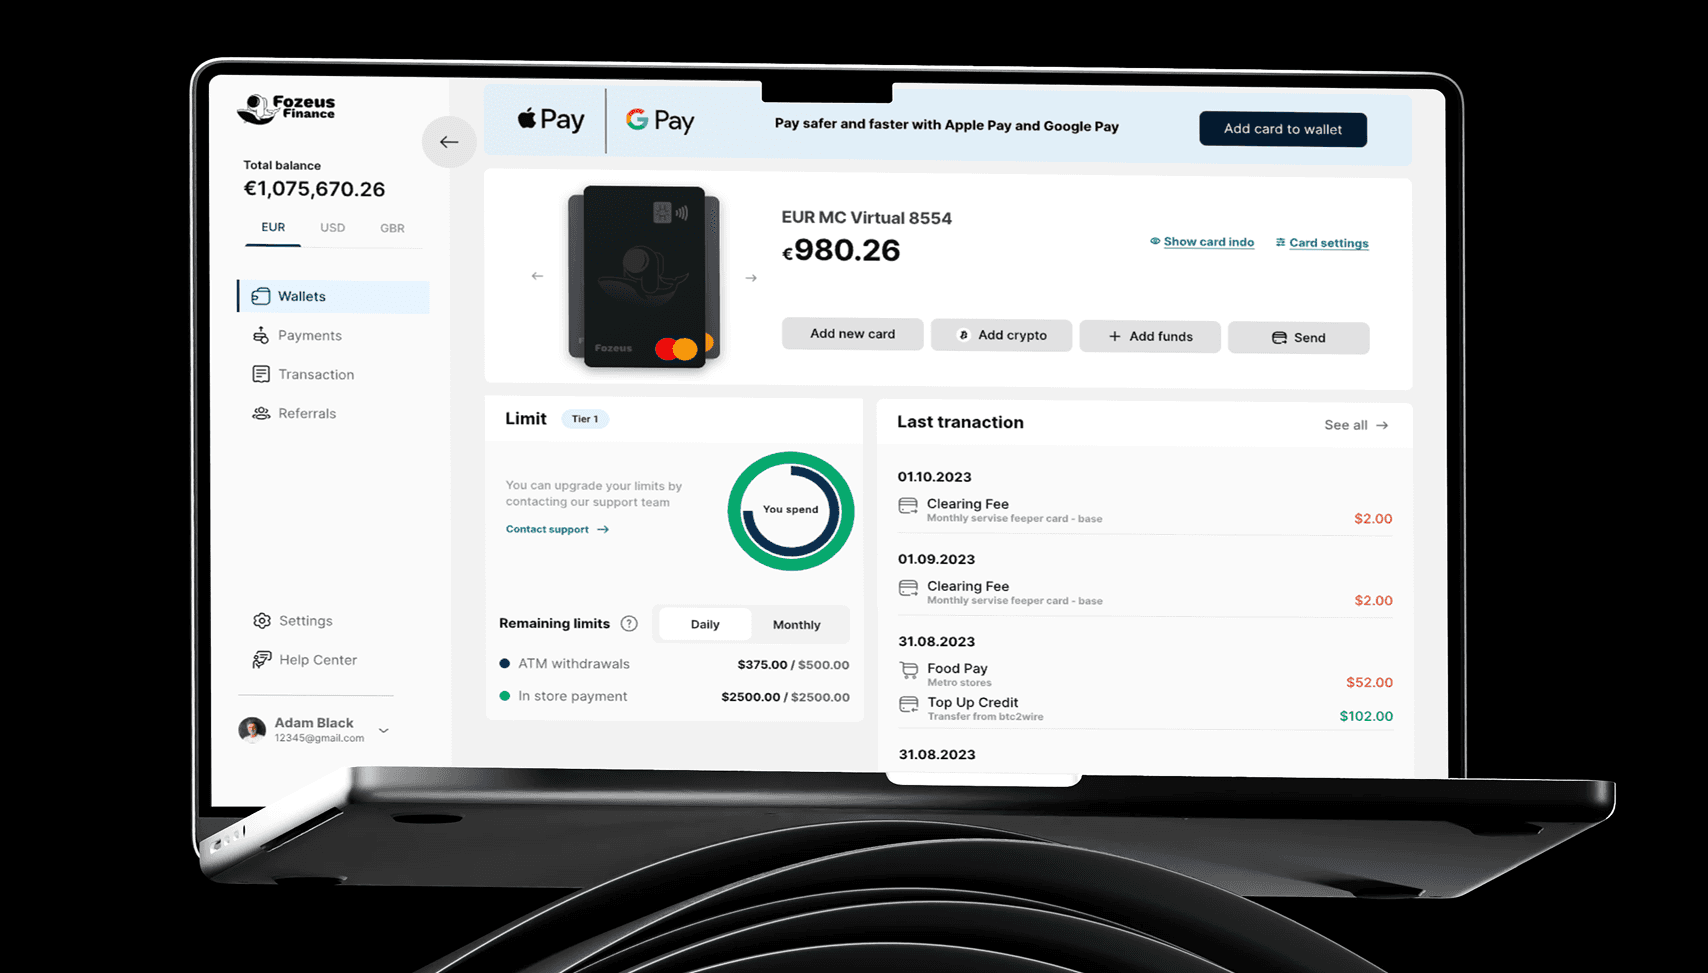This screenshot has width=1708, height=973.
Task: Switch to the USD currency tab
Action: pyautogui.click(x=332, y=227)
